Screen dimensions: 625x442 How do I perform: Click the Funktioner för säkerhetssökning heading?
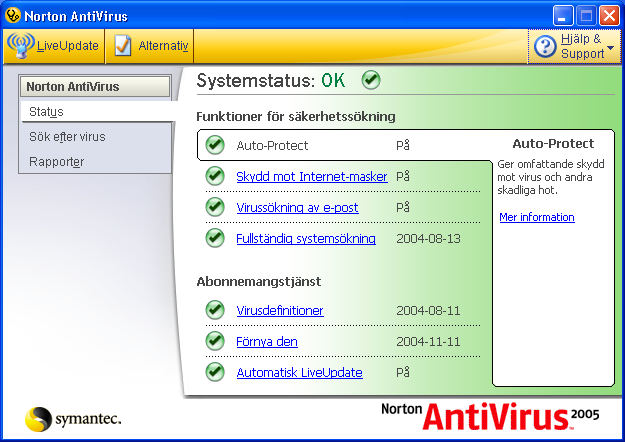(296, 116)
